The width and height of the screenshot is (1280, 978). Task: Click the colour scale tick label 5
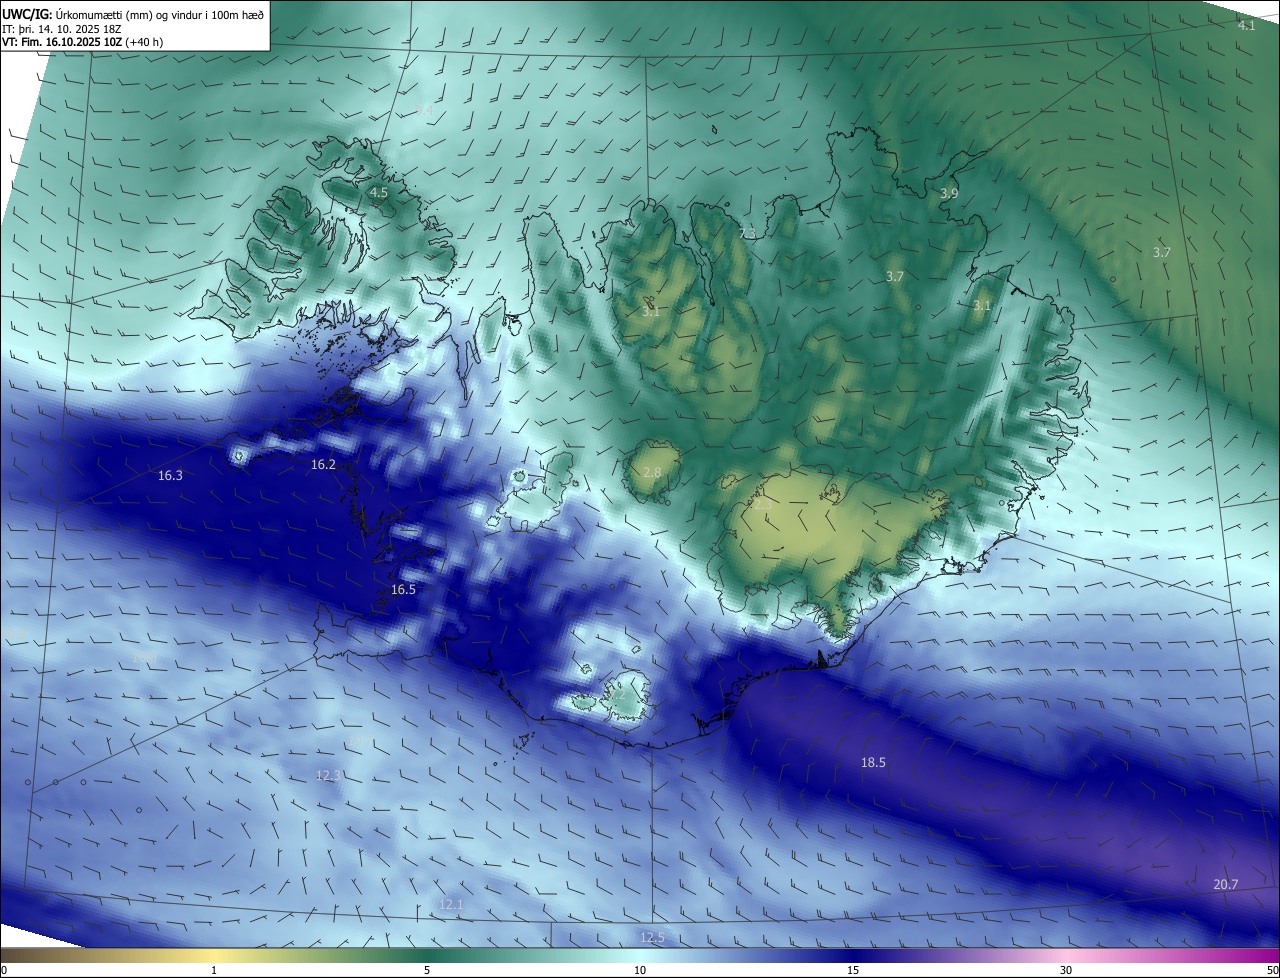coord(427,970)
